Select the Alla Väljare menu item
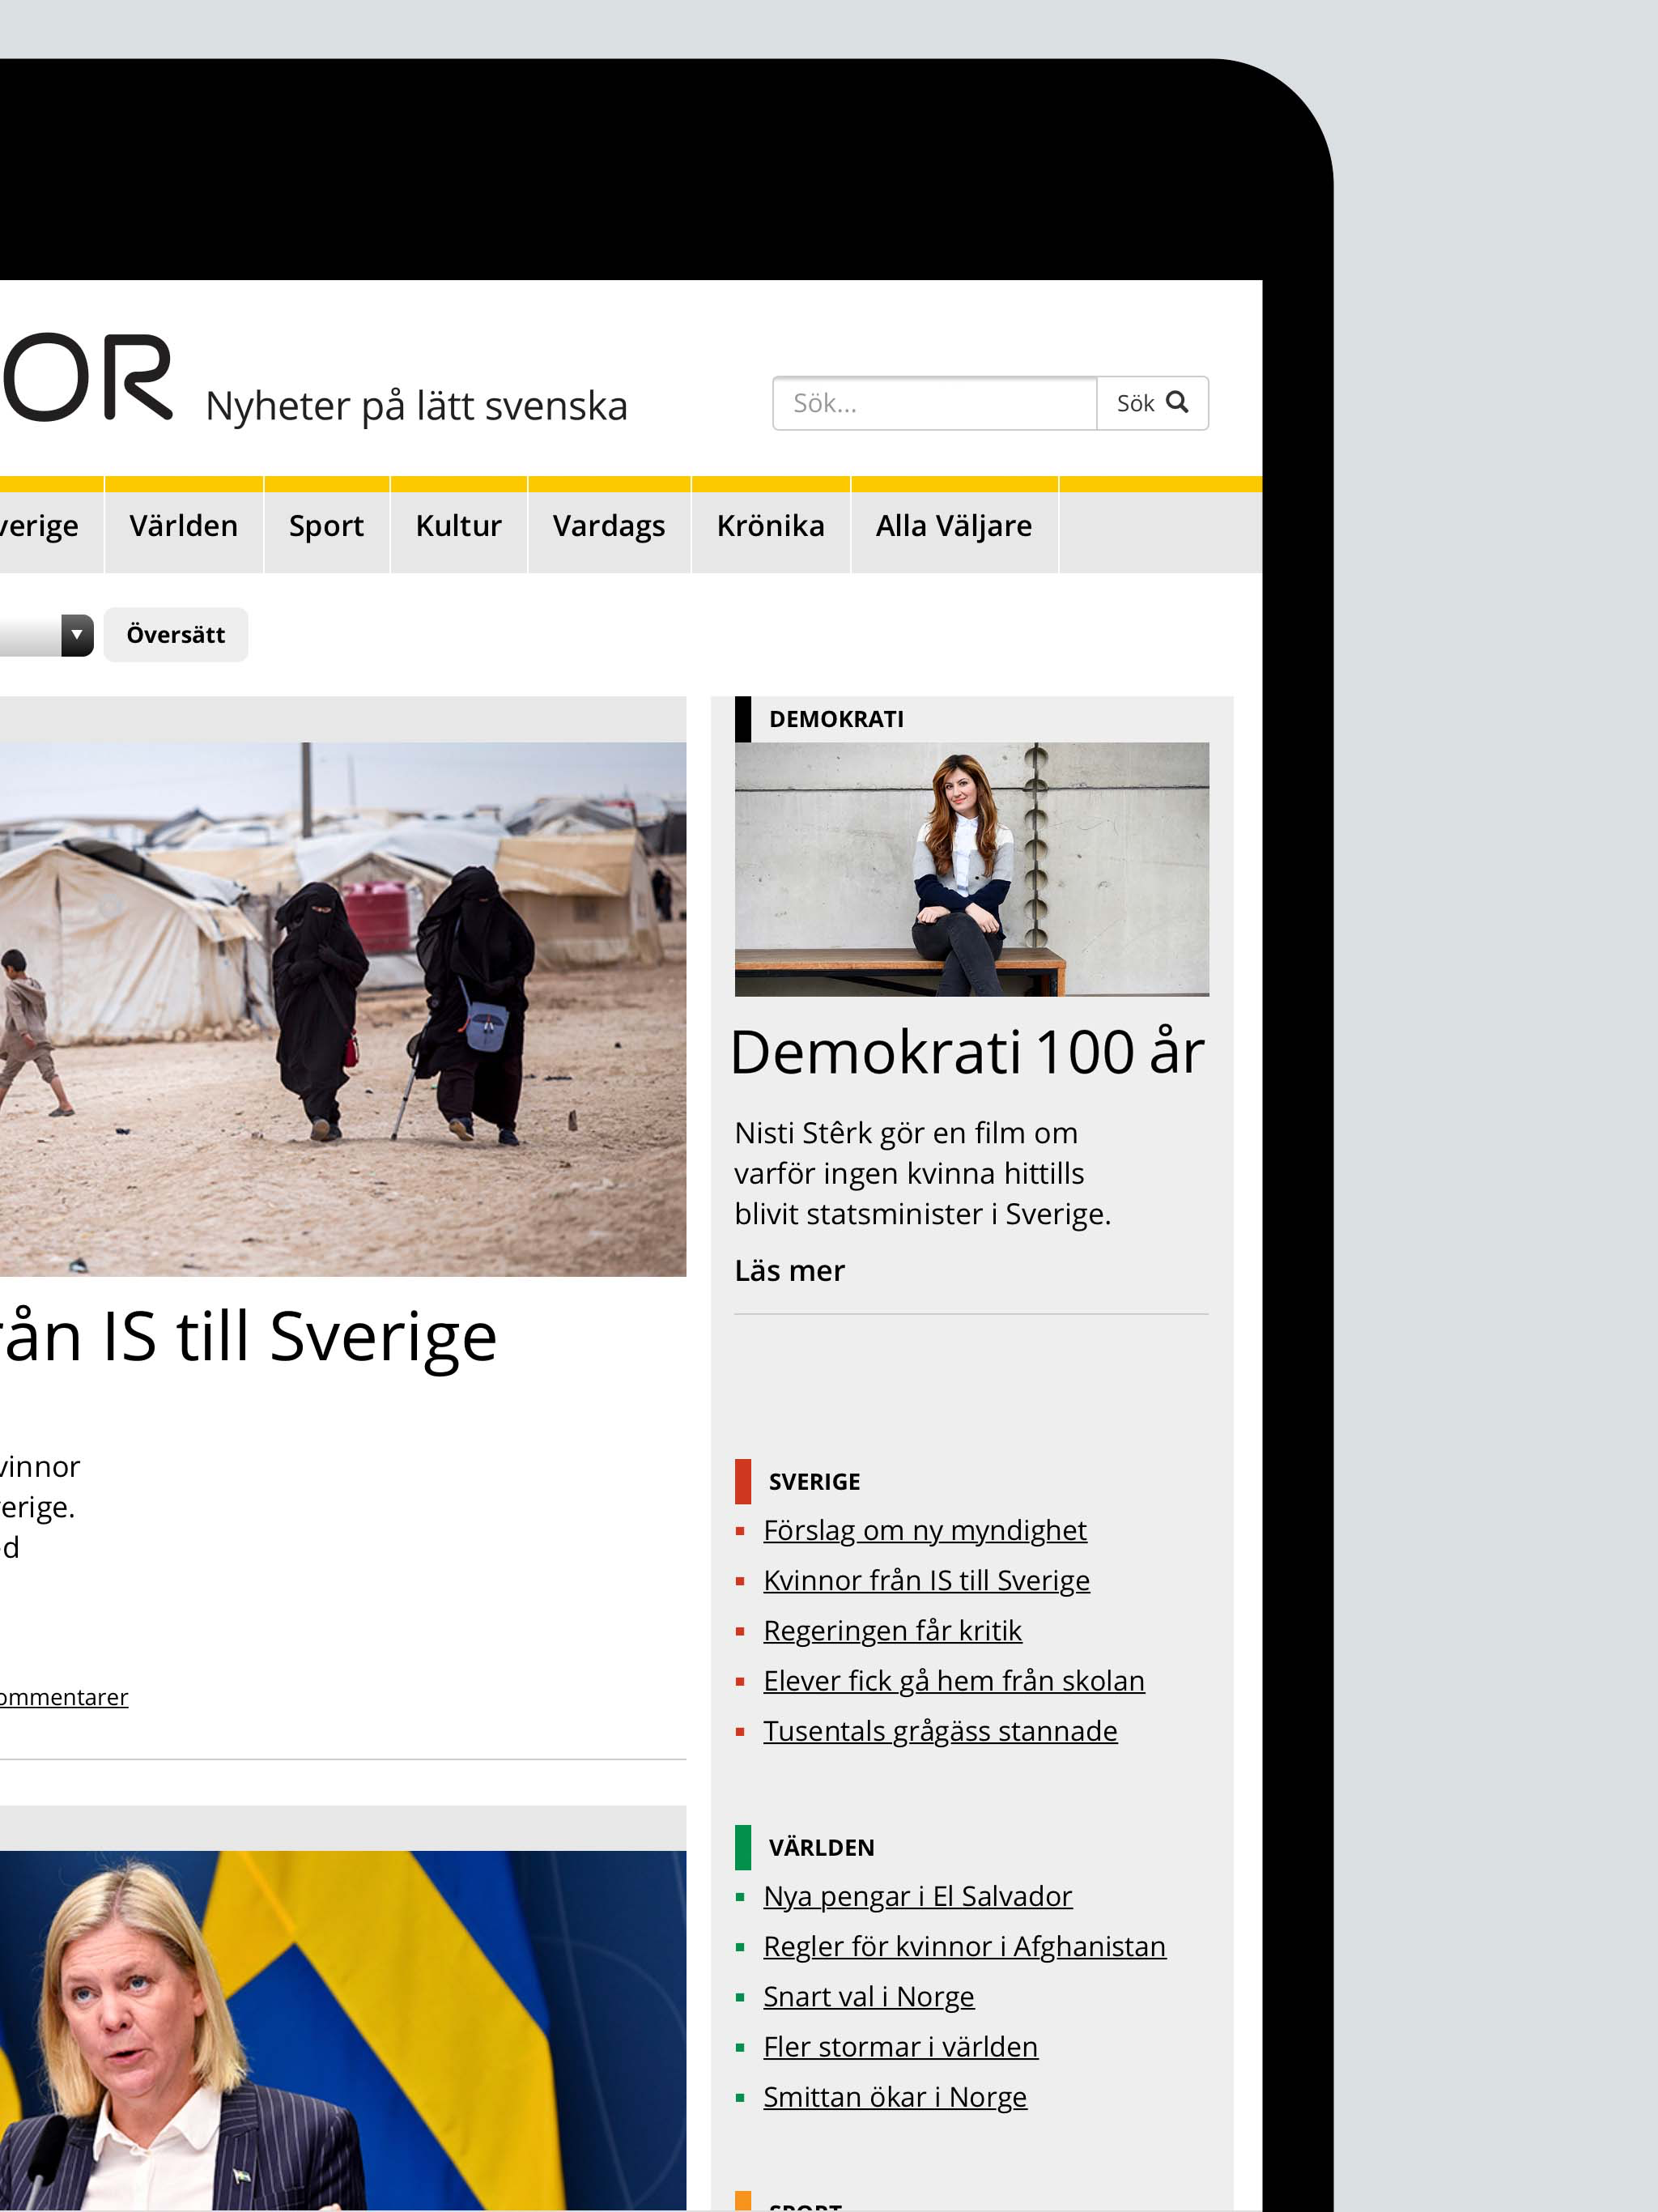1658x2212 pixels. click(954, 525)
